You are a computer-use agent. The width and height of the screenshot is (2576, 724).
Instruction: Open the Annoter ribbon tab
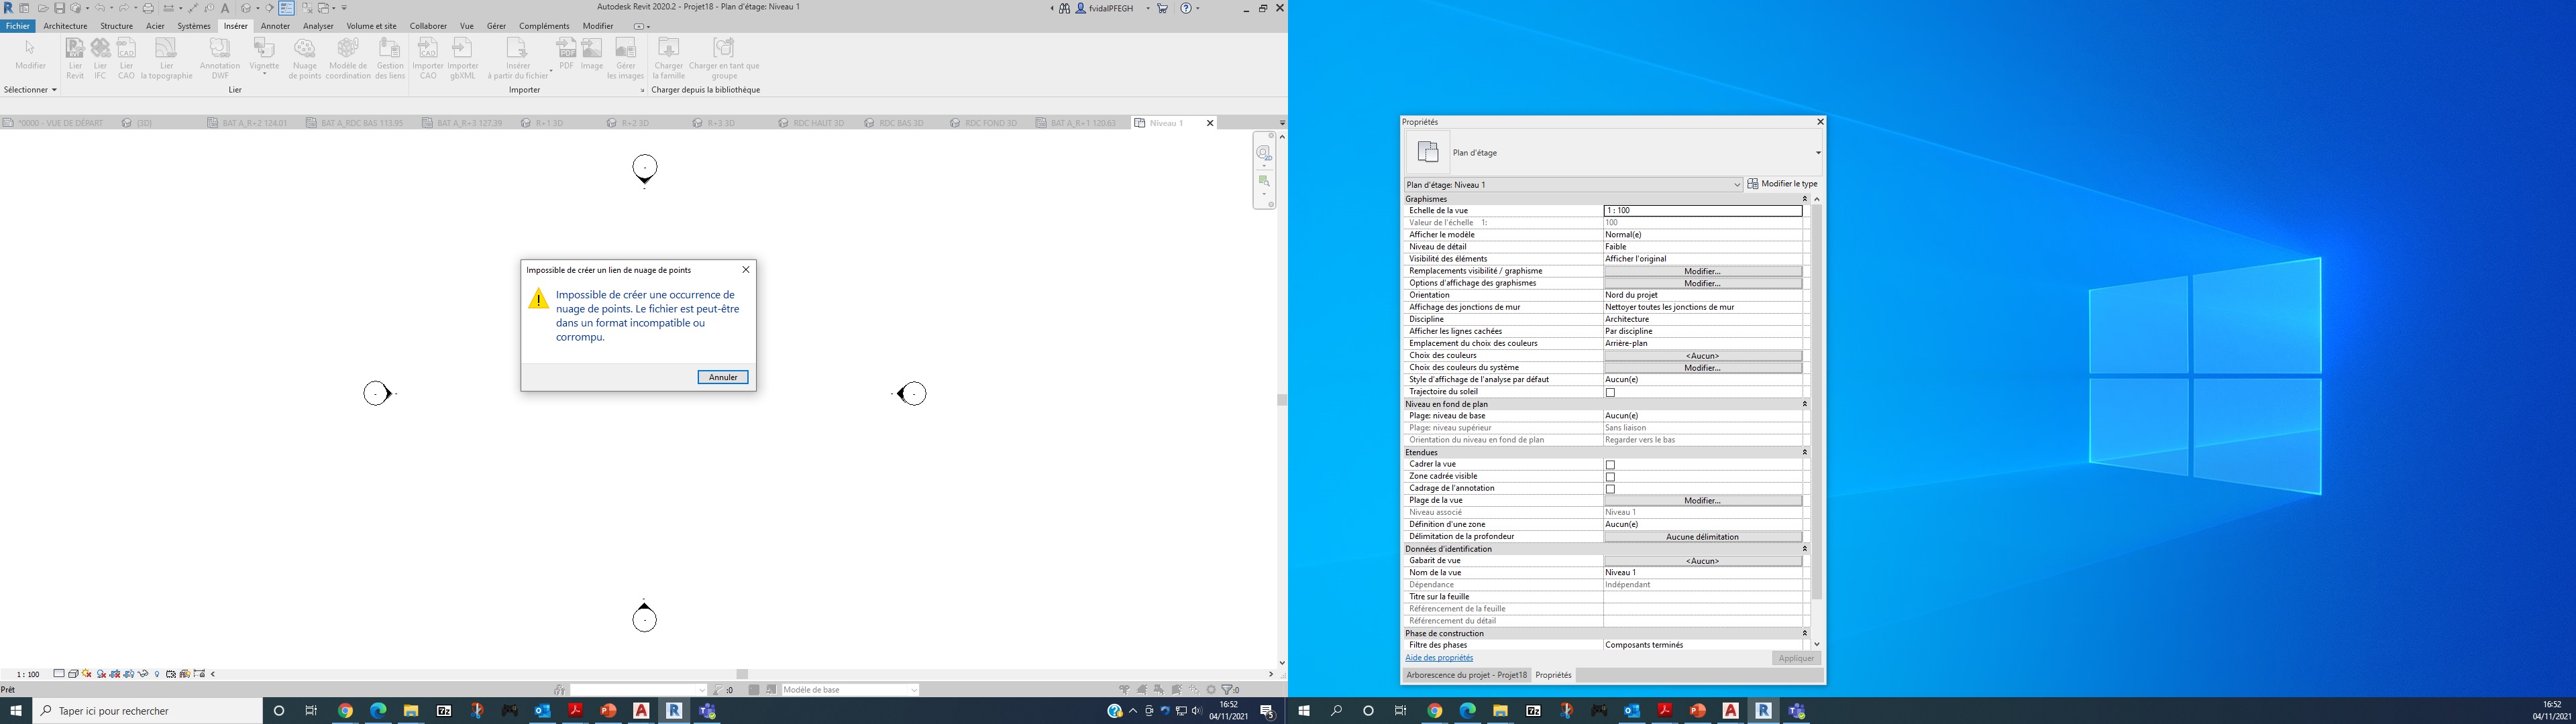click(x=275, y=26)
